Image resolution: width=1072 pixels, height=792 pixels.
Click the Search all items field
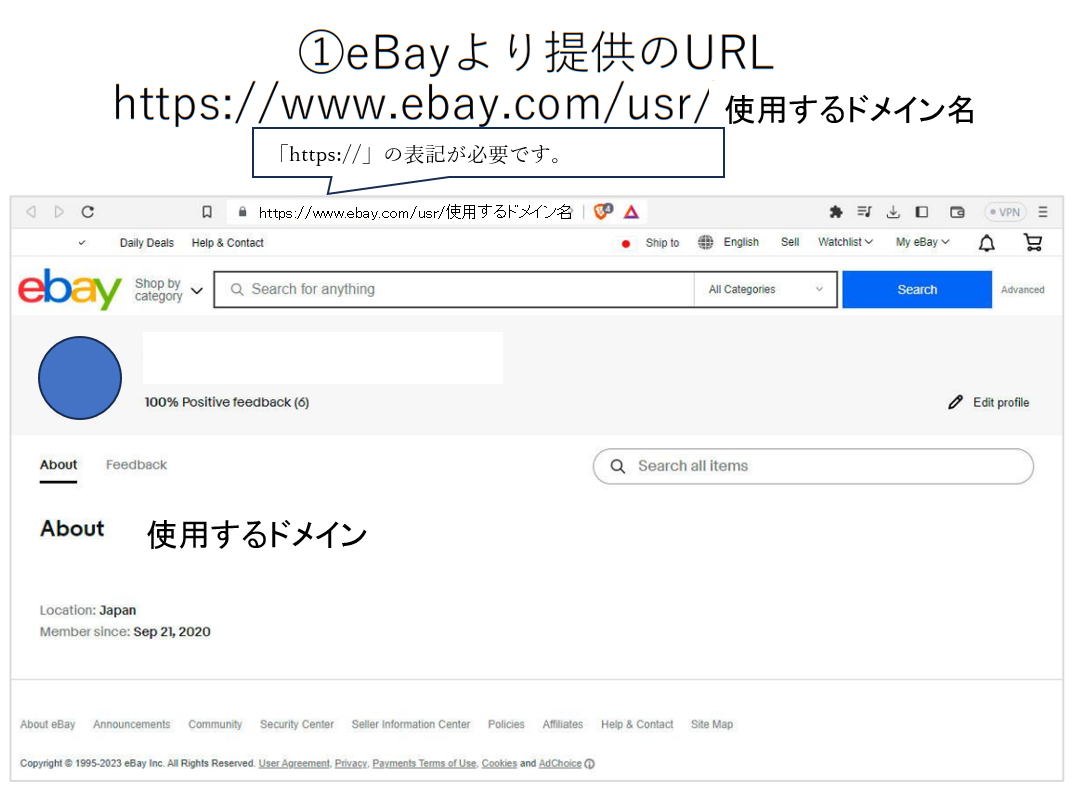tap(814, 466)
